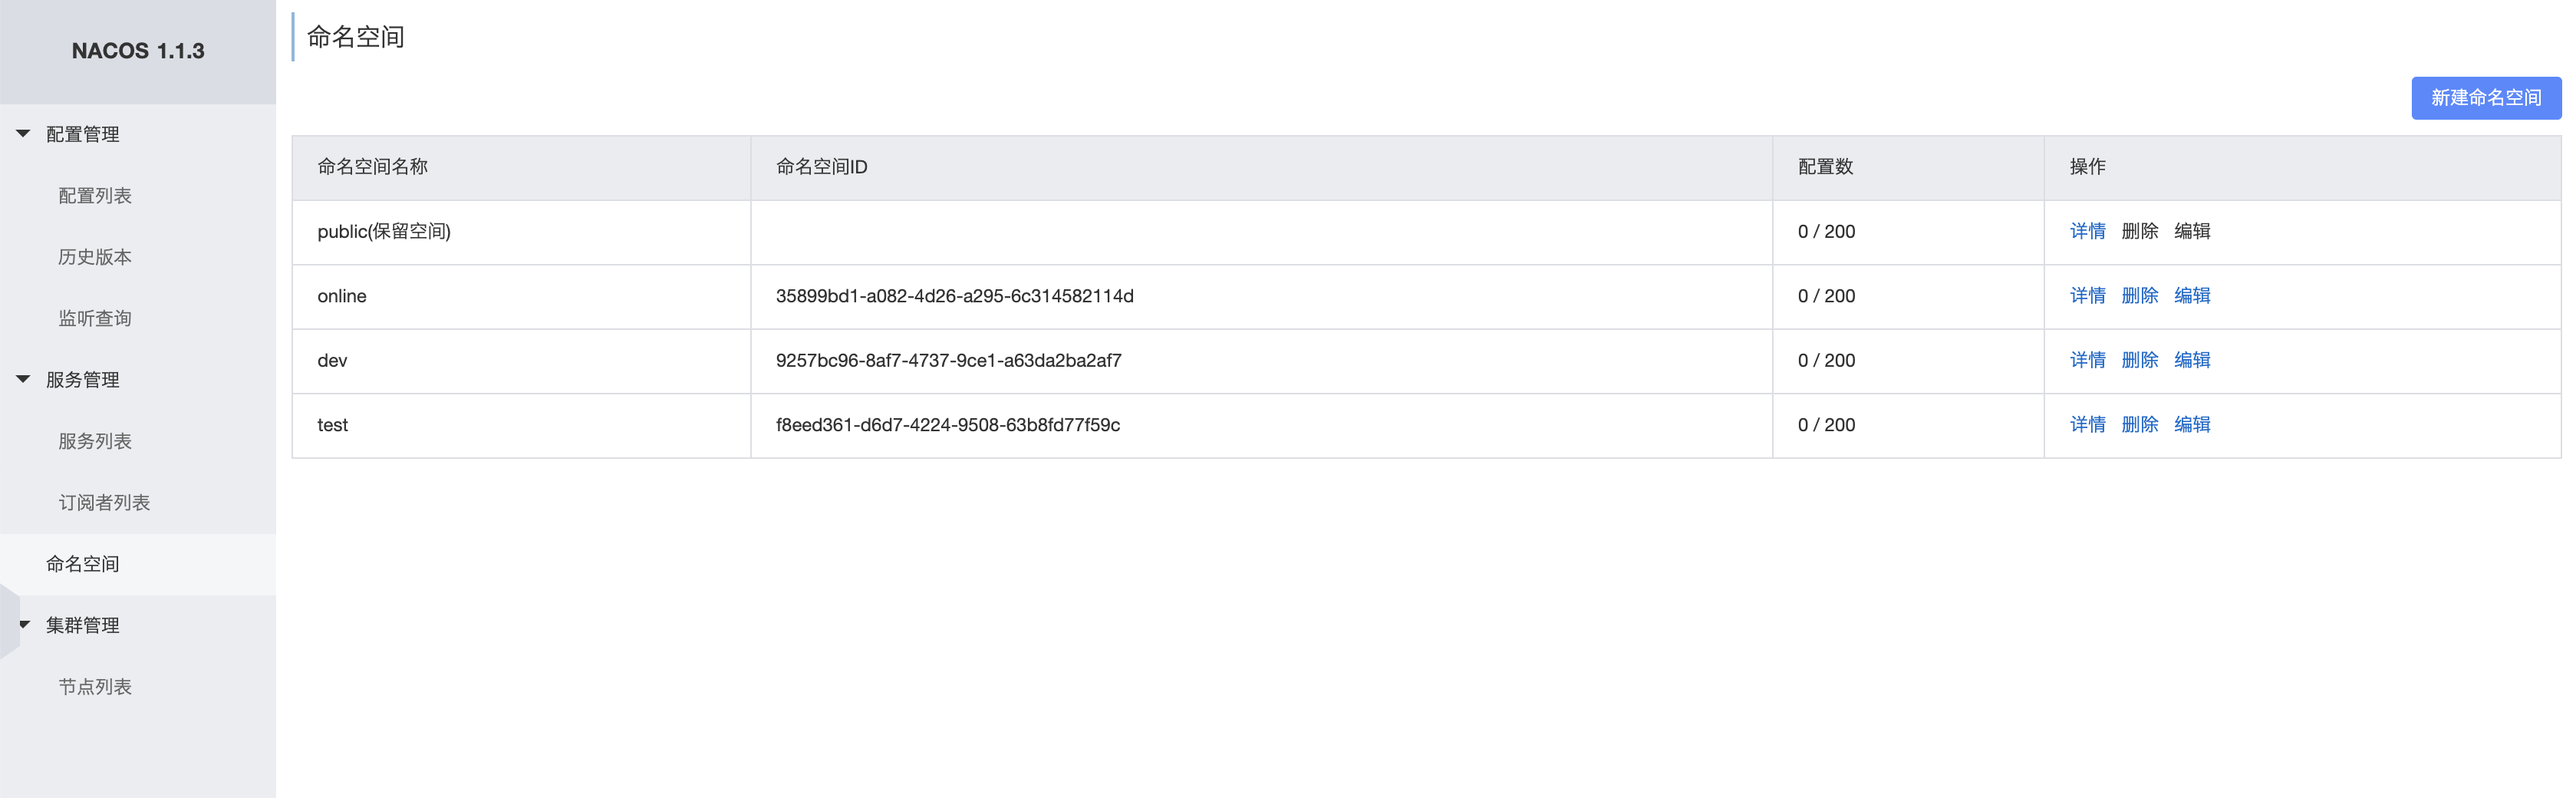Open 节点列表 in sidebar
The width and height of the screenshot is (2576, 798).
95,686
